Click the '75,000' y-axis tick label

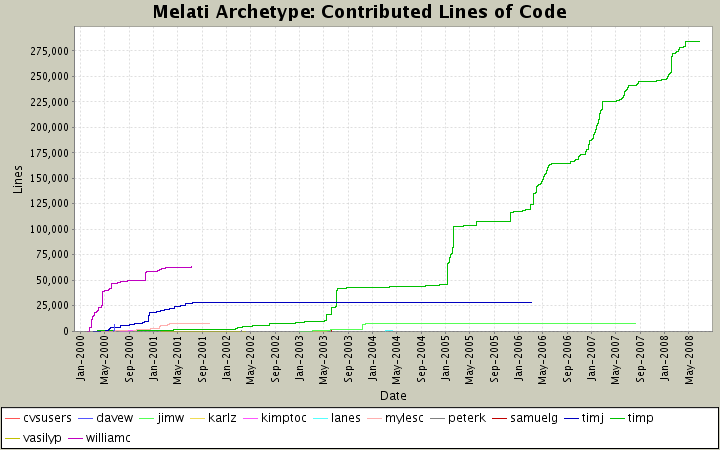[x=53, y=254]
